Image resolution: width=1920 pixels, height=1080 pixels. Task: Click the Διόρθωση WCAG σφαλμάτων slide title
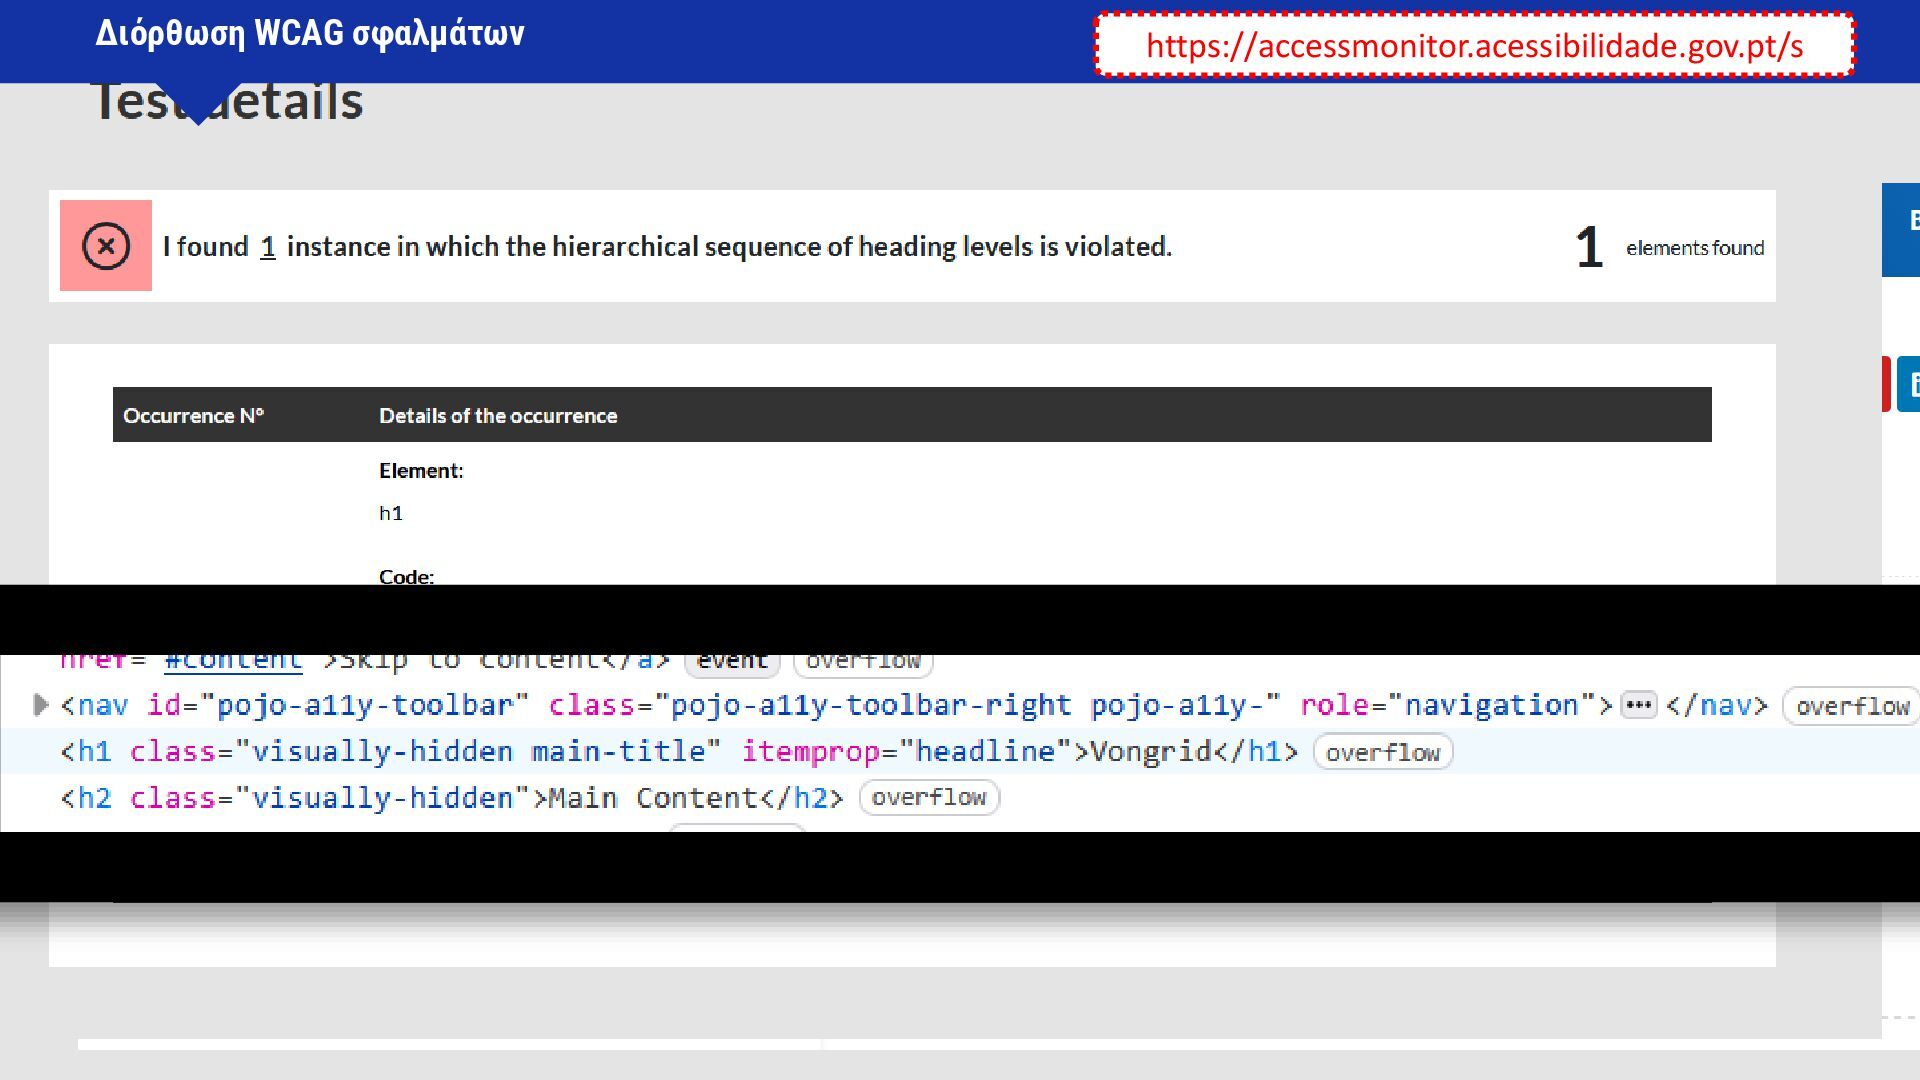point(309,33)
